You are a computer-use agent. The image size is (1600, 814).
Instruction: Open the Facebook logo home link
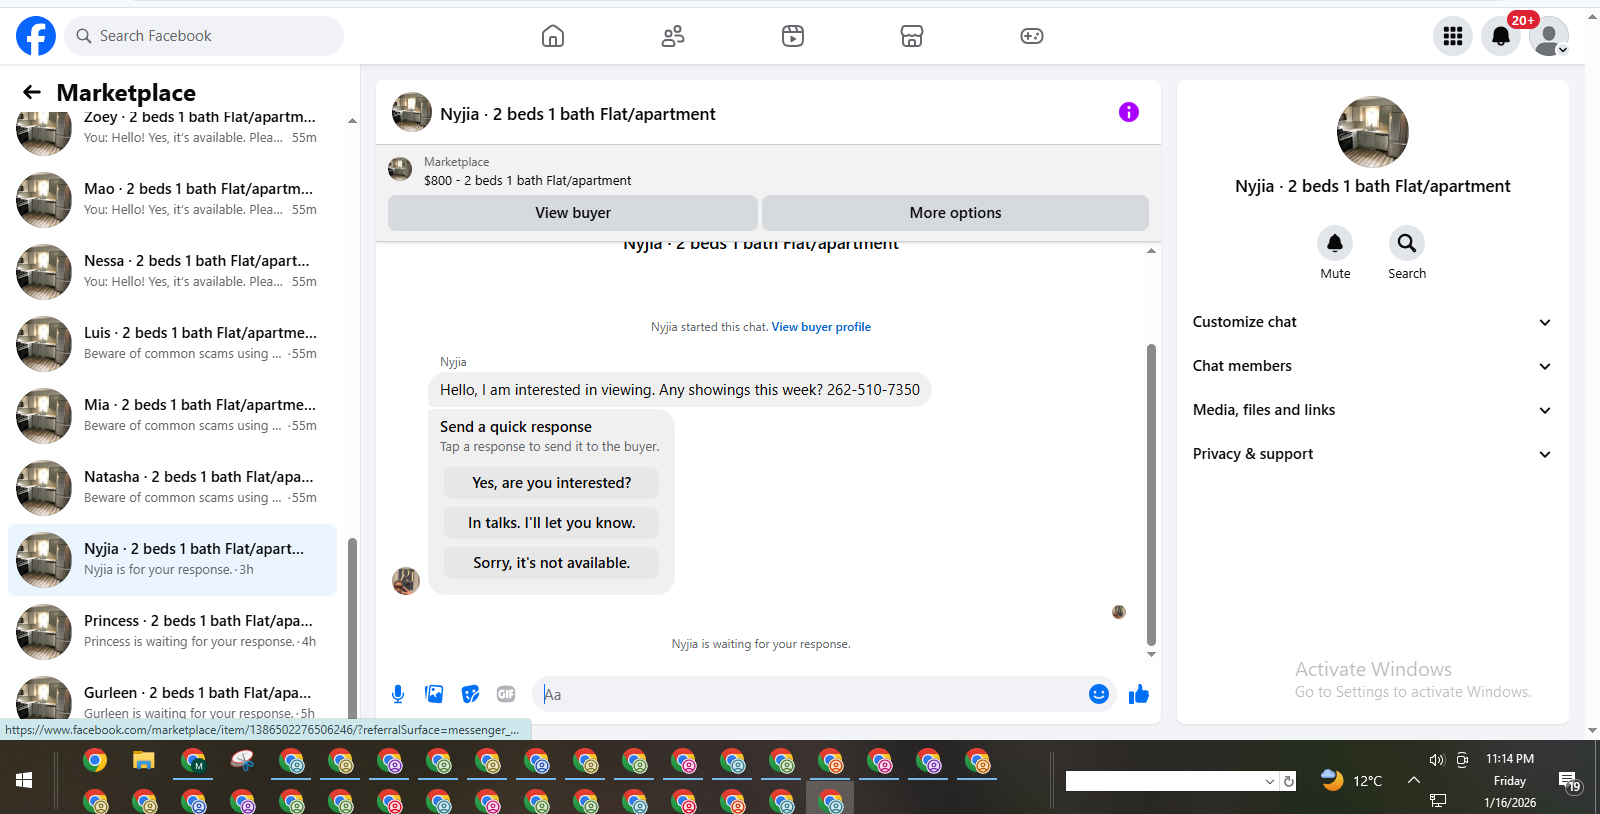(x=36, y=36)
